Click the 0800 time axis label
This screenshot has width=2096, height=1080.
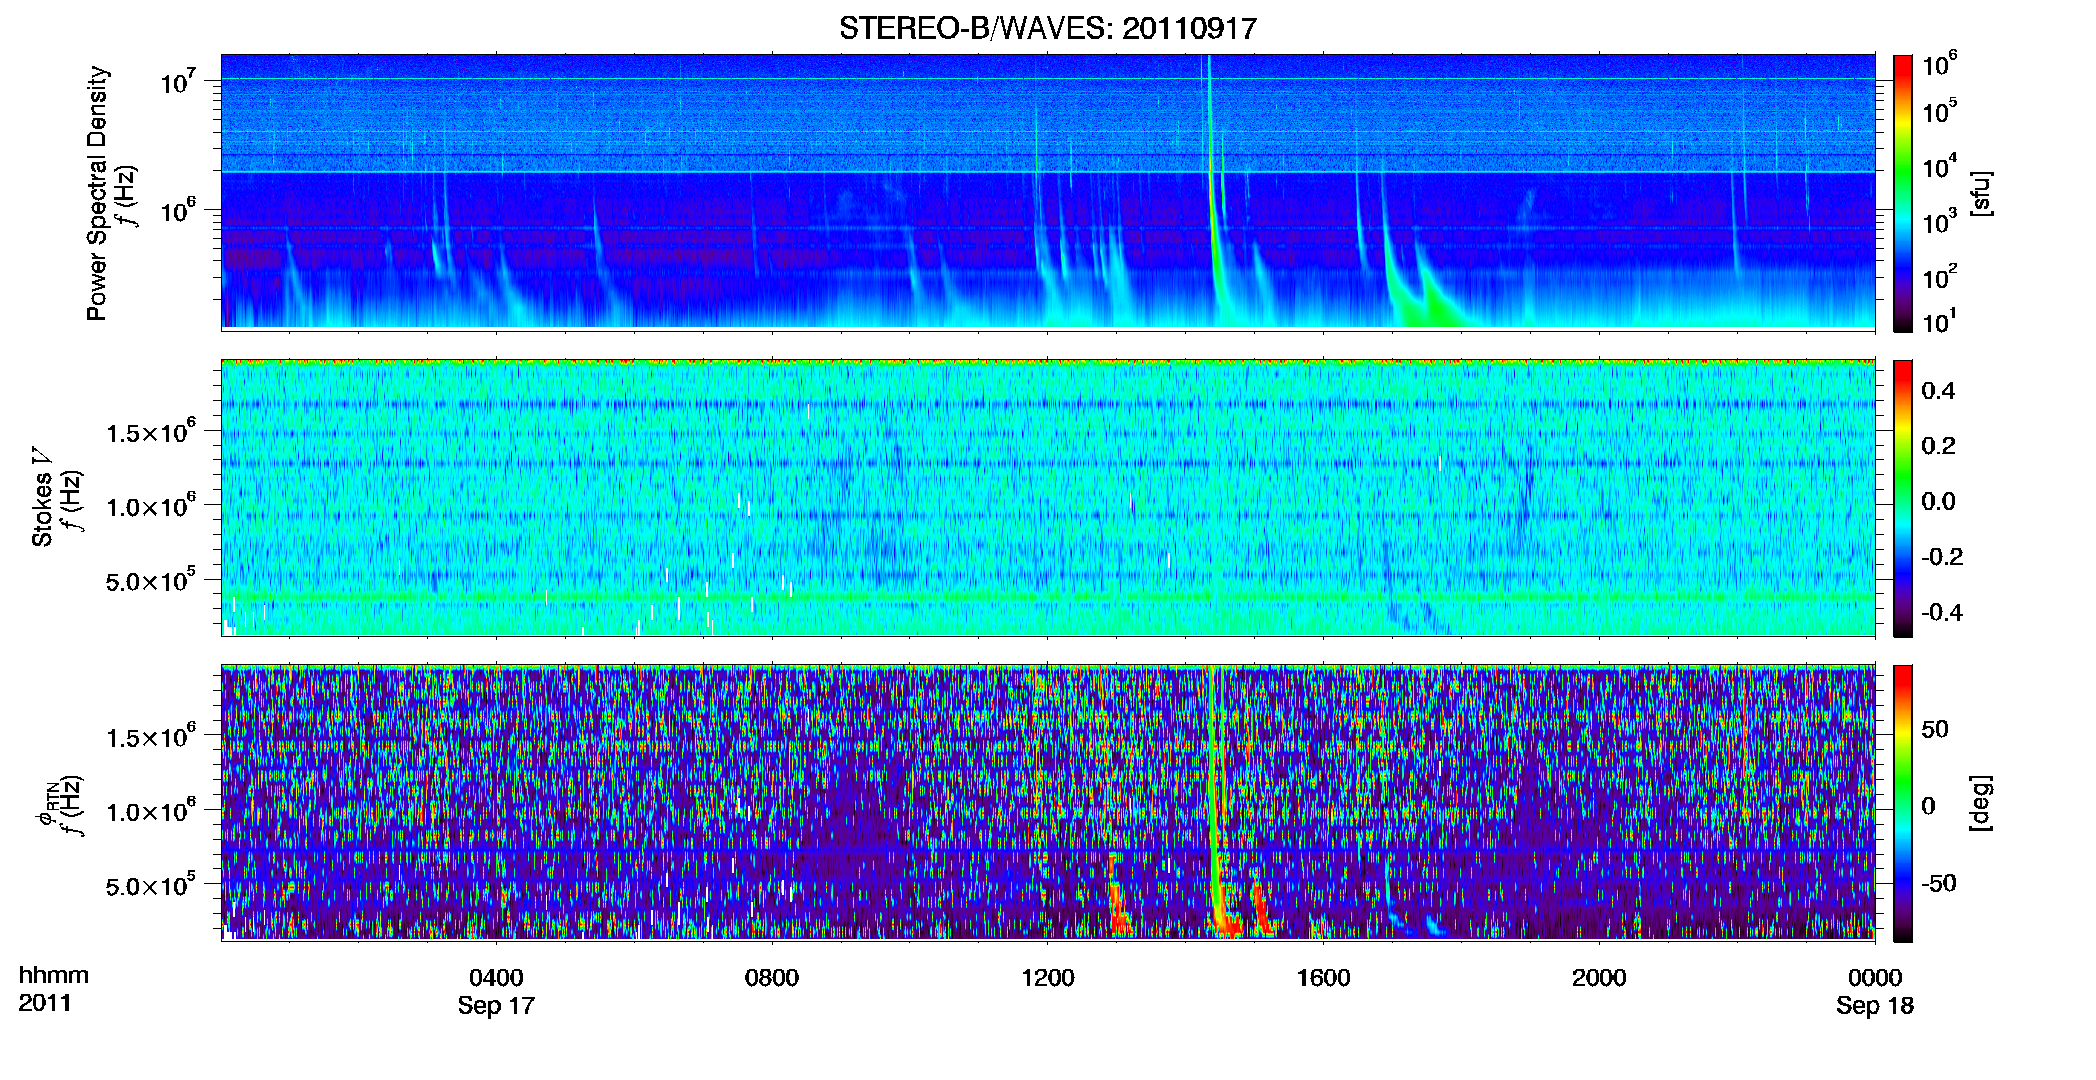772,977
